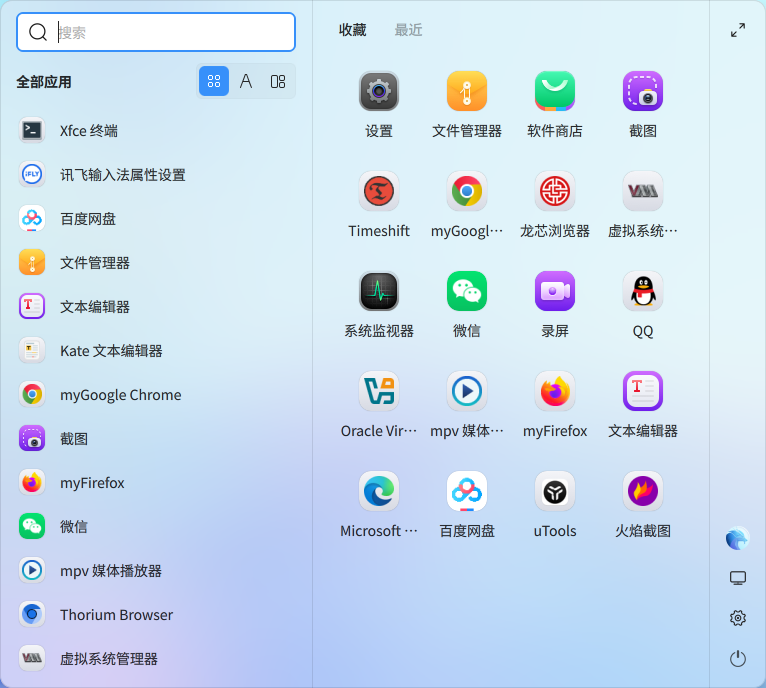
Task: Launch 微信 from the favorites grid
Action: (467, 291)
